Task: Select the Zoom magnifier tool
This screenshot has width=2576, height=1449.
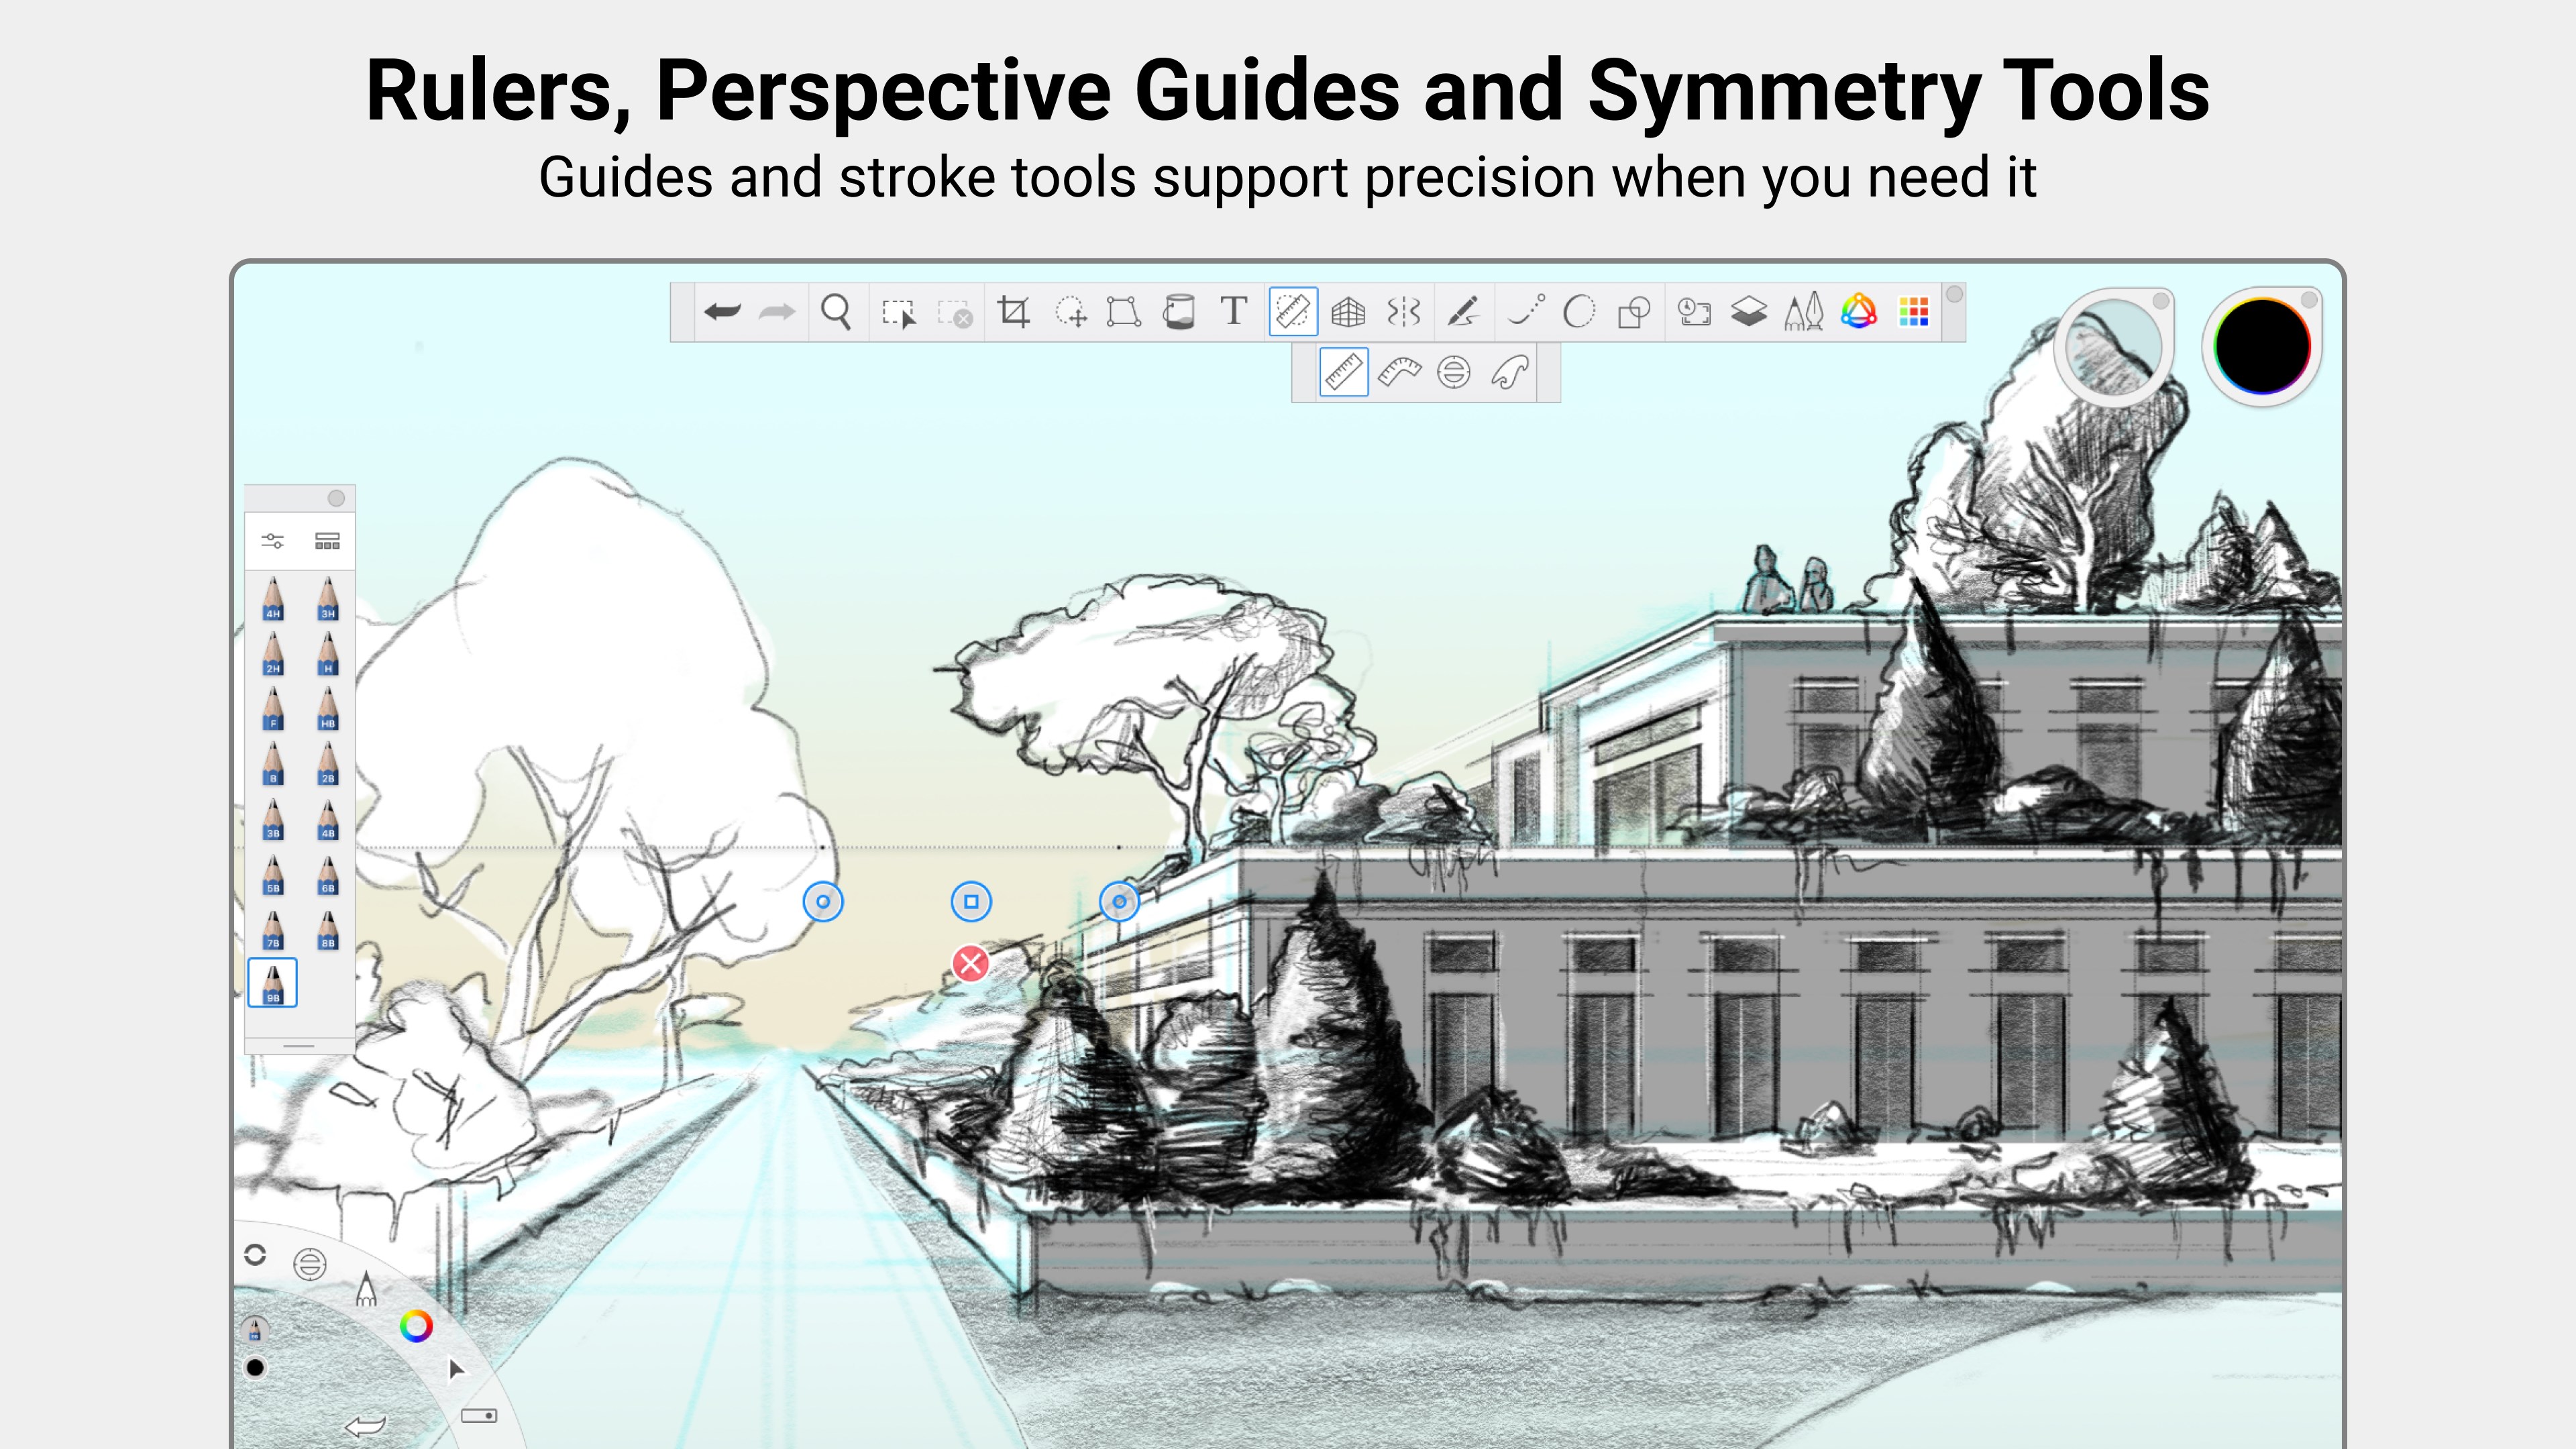Action: click(836, 312)
